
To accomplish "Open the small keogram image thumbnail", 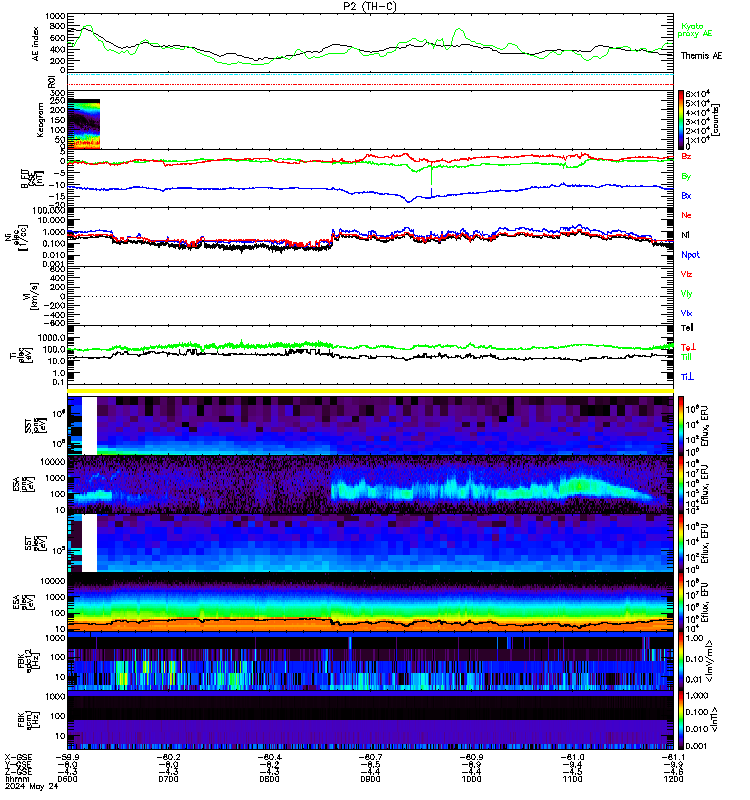I will tap(84, 124).
